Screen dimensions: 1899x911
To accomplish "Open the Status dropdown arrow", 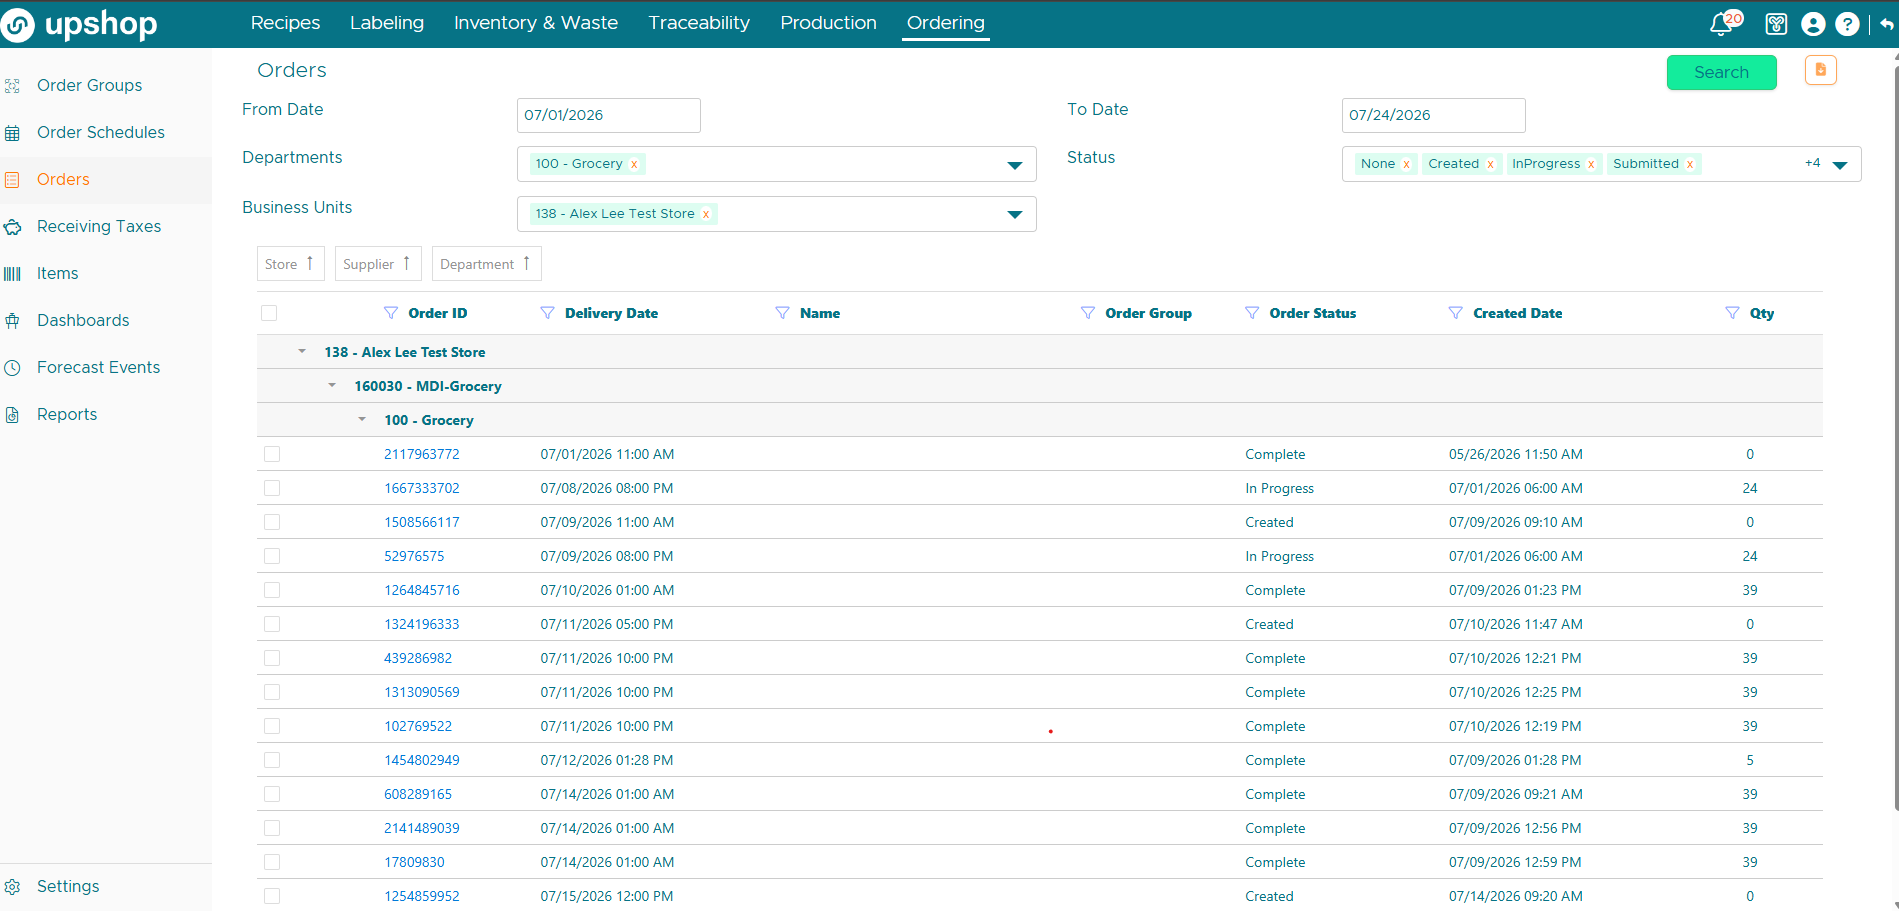I will (x=1840, y=165).
